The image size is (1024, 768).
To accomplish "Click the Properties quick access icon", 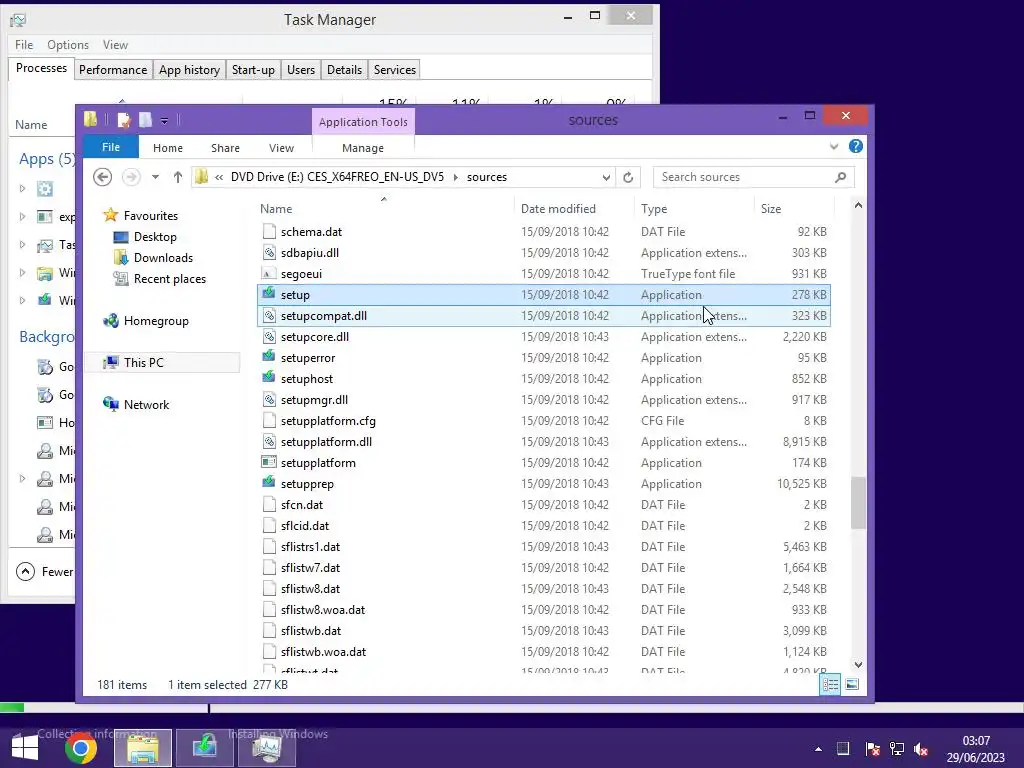I will pyautogui.click(x=123, y=120).
